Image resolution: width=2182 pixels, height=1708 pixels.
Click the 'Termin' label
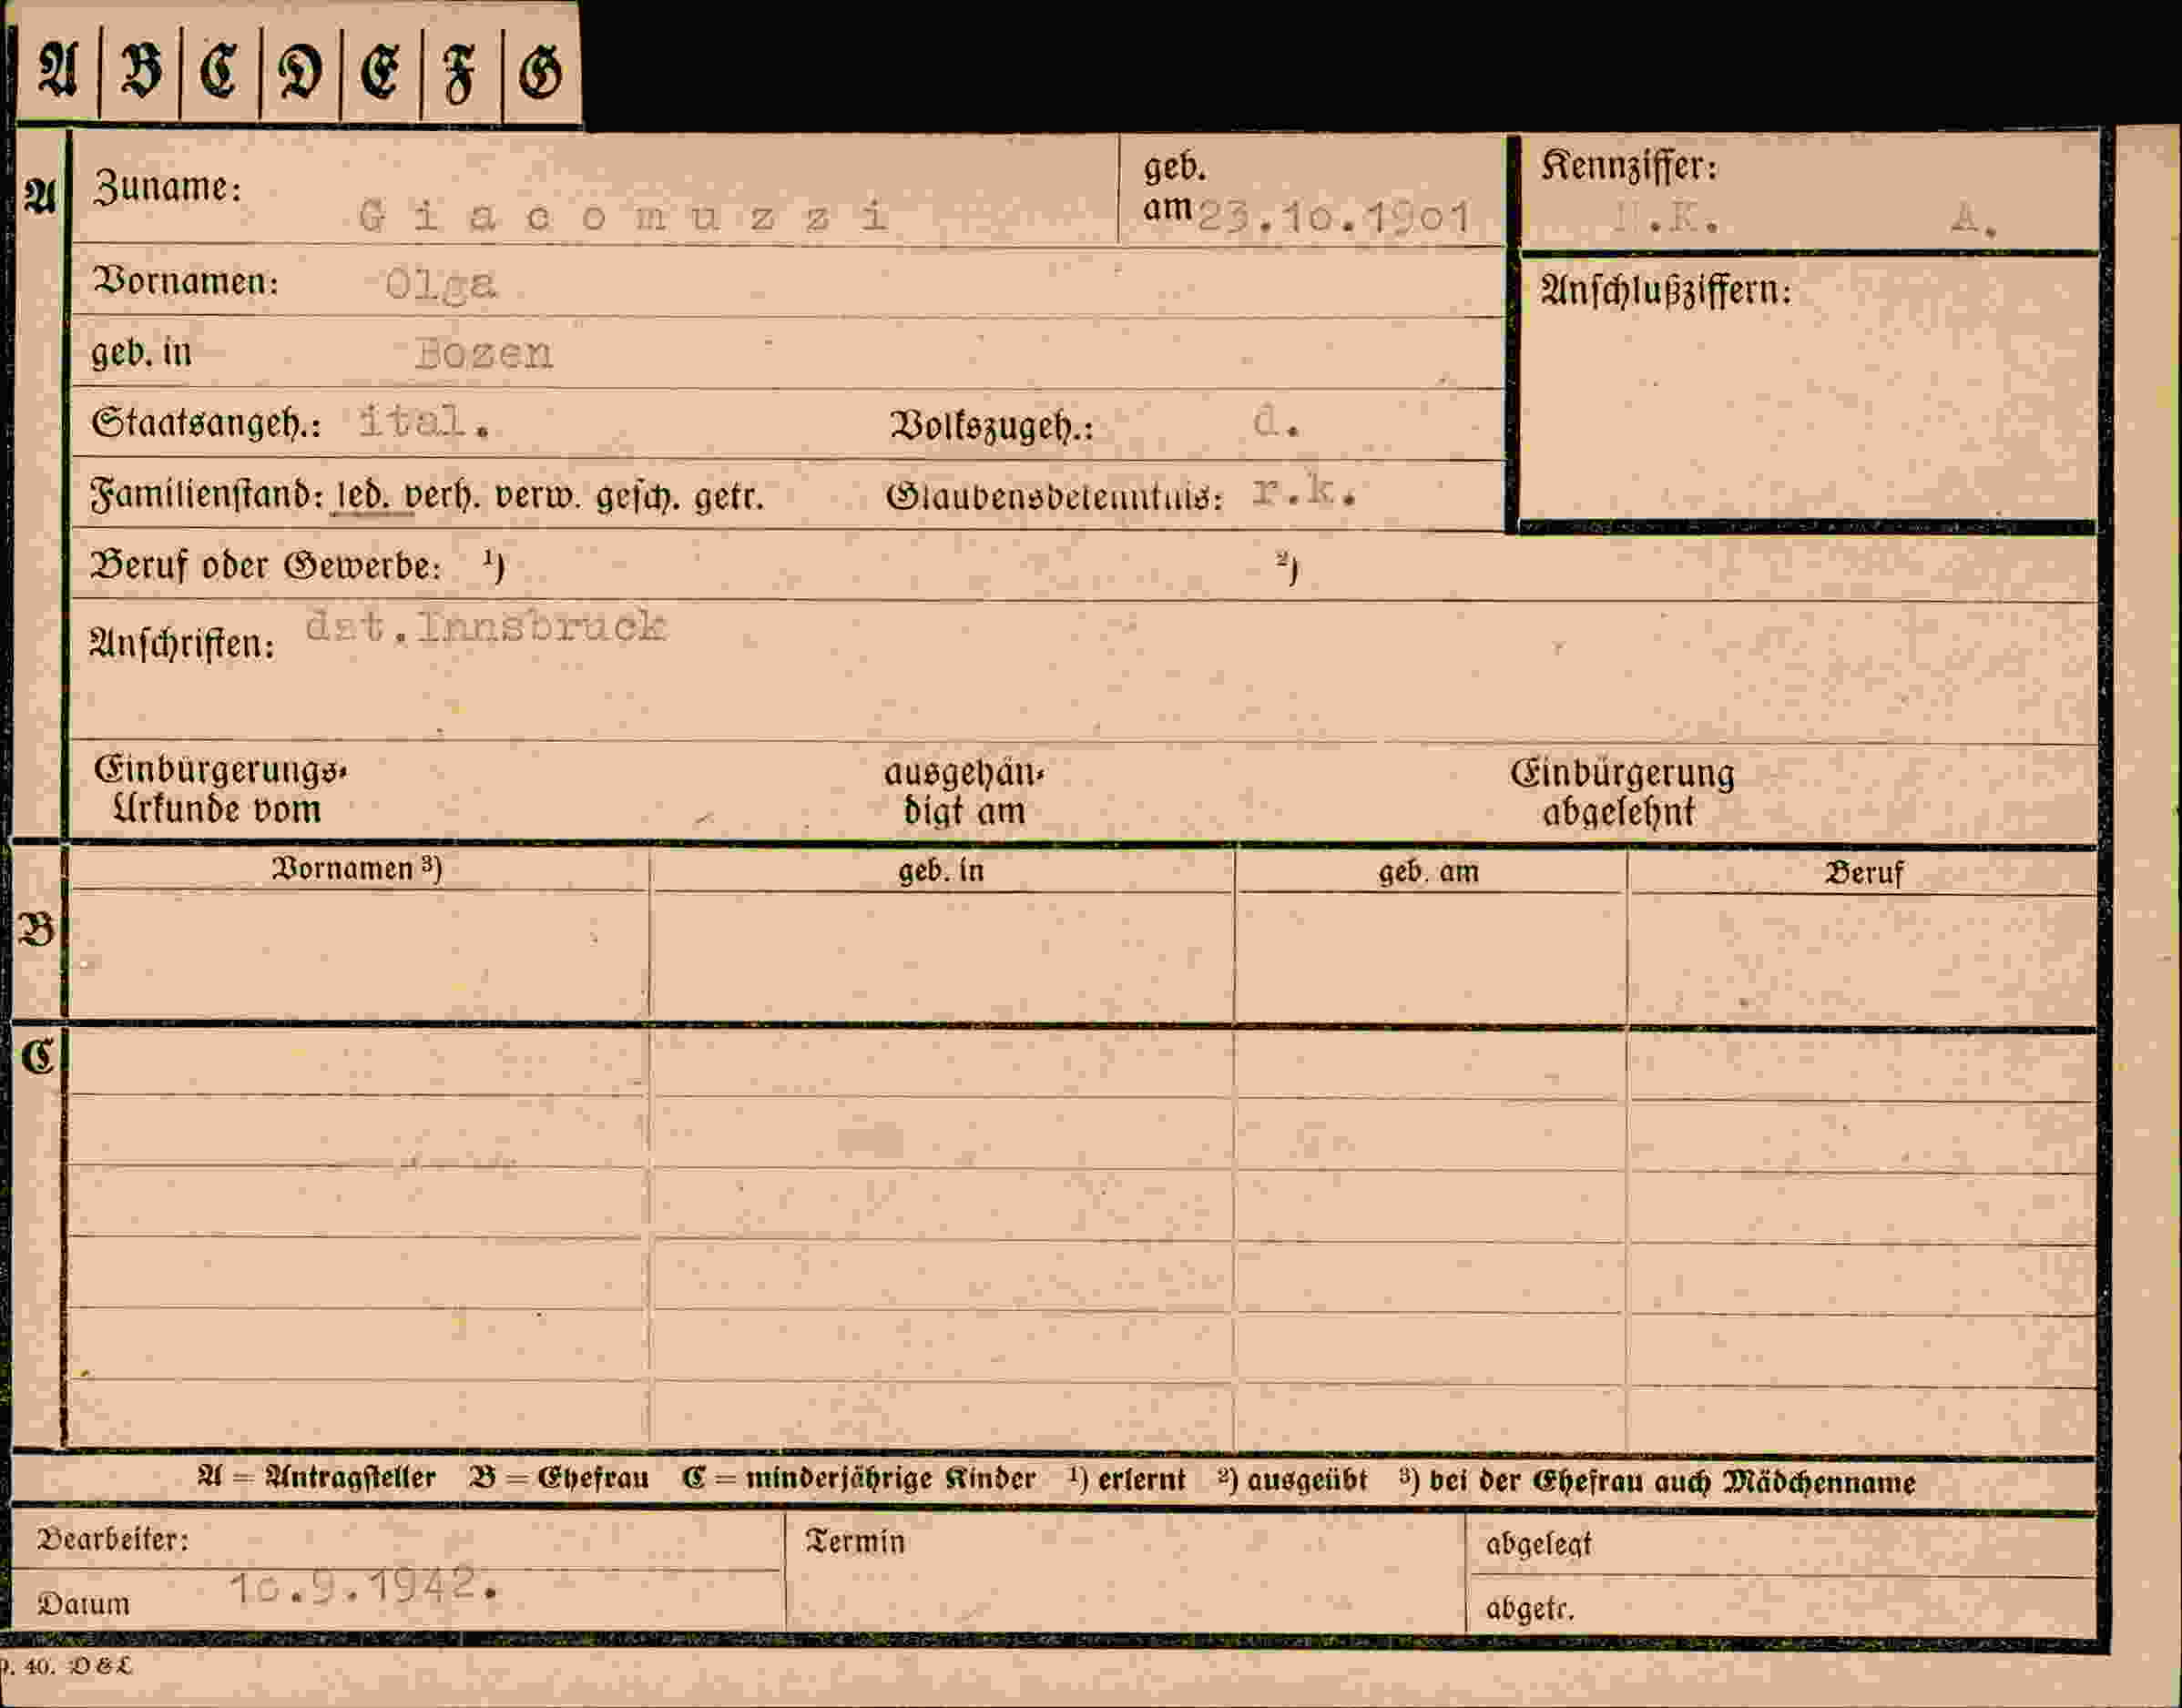click(x=855, y=1542)
